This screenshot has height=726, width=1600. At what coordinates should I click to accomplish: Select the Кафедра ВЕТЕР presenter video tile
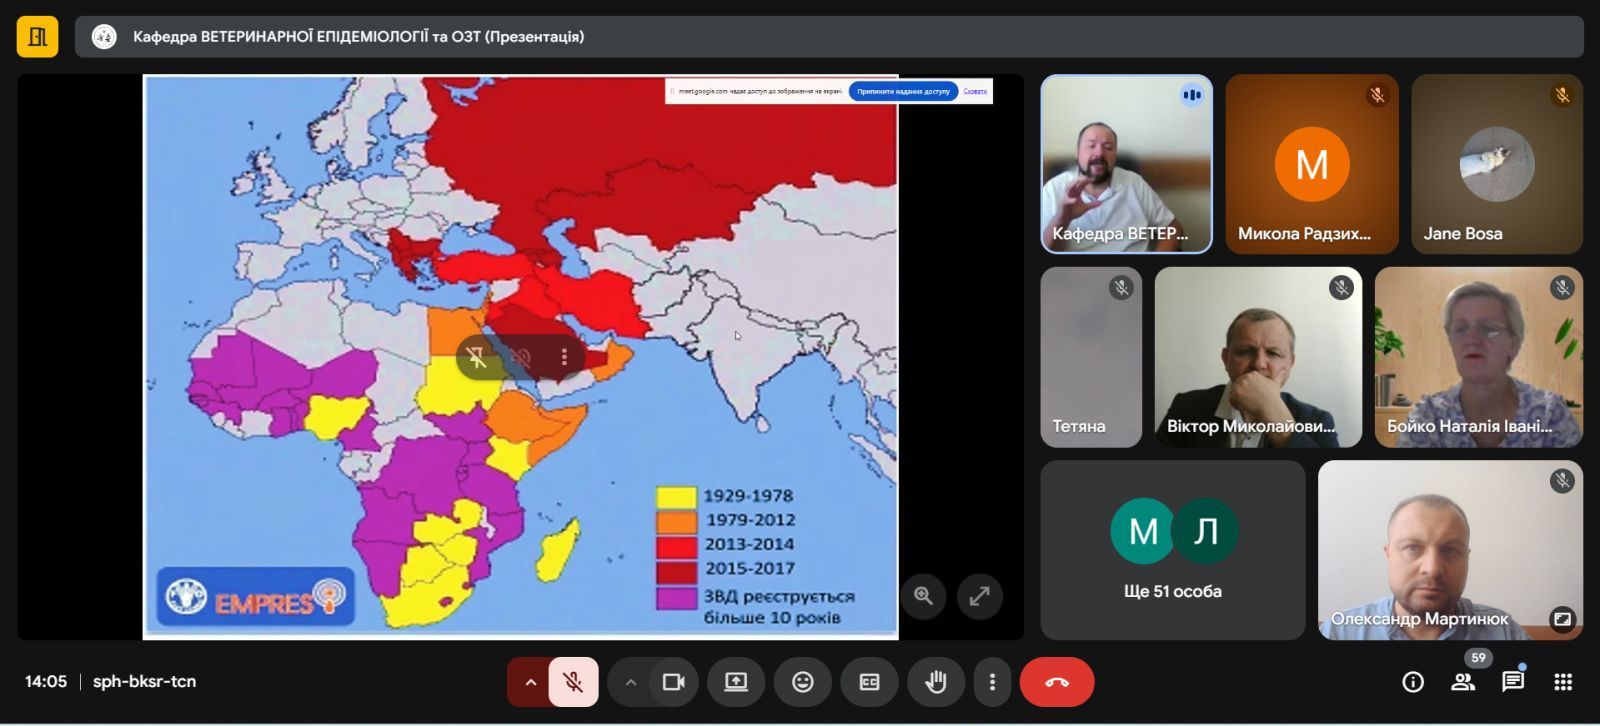point(1126,164)
